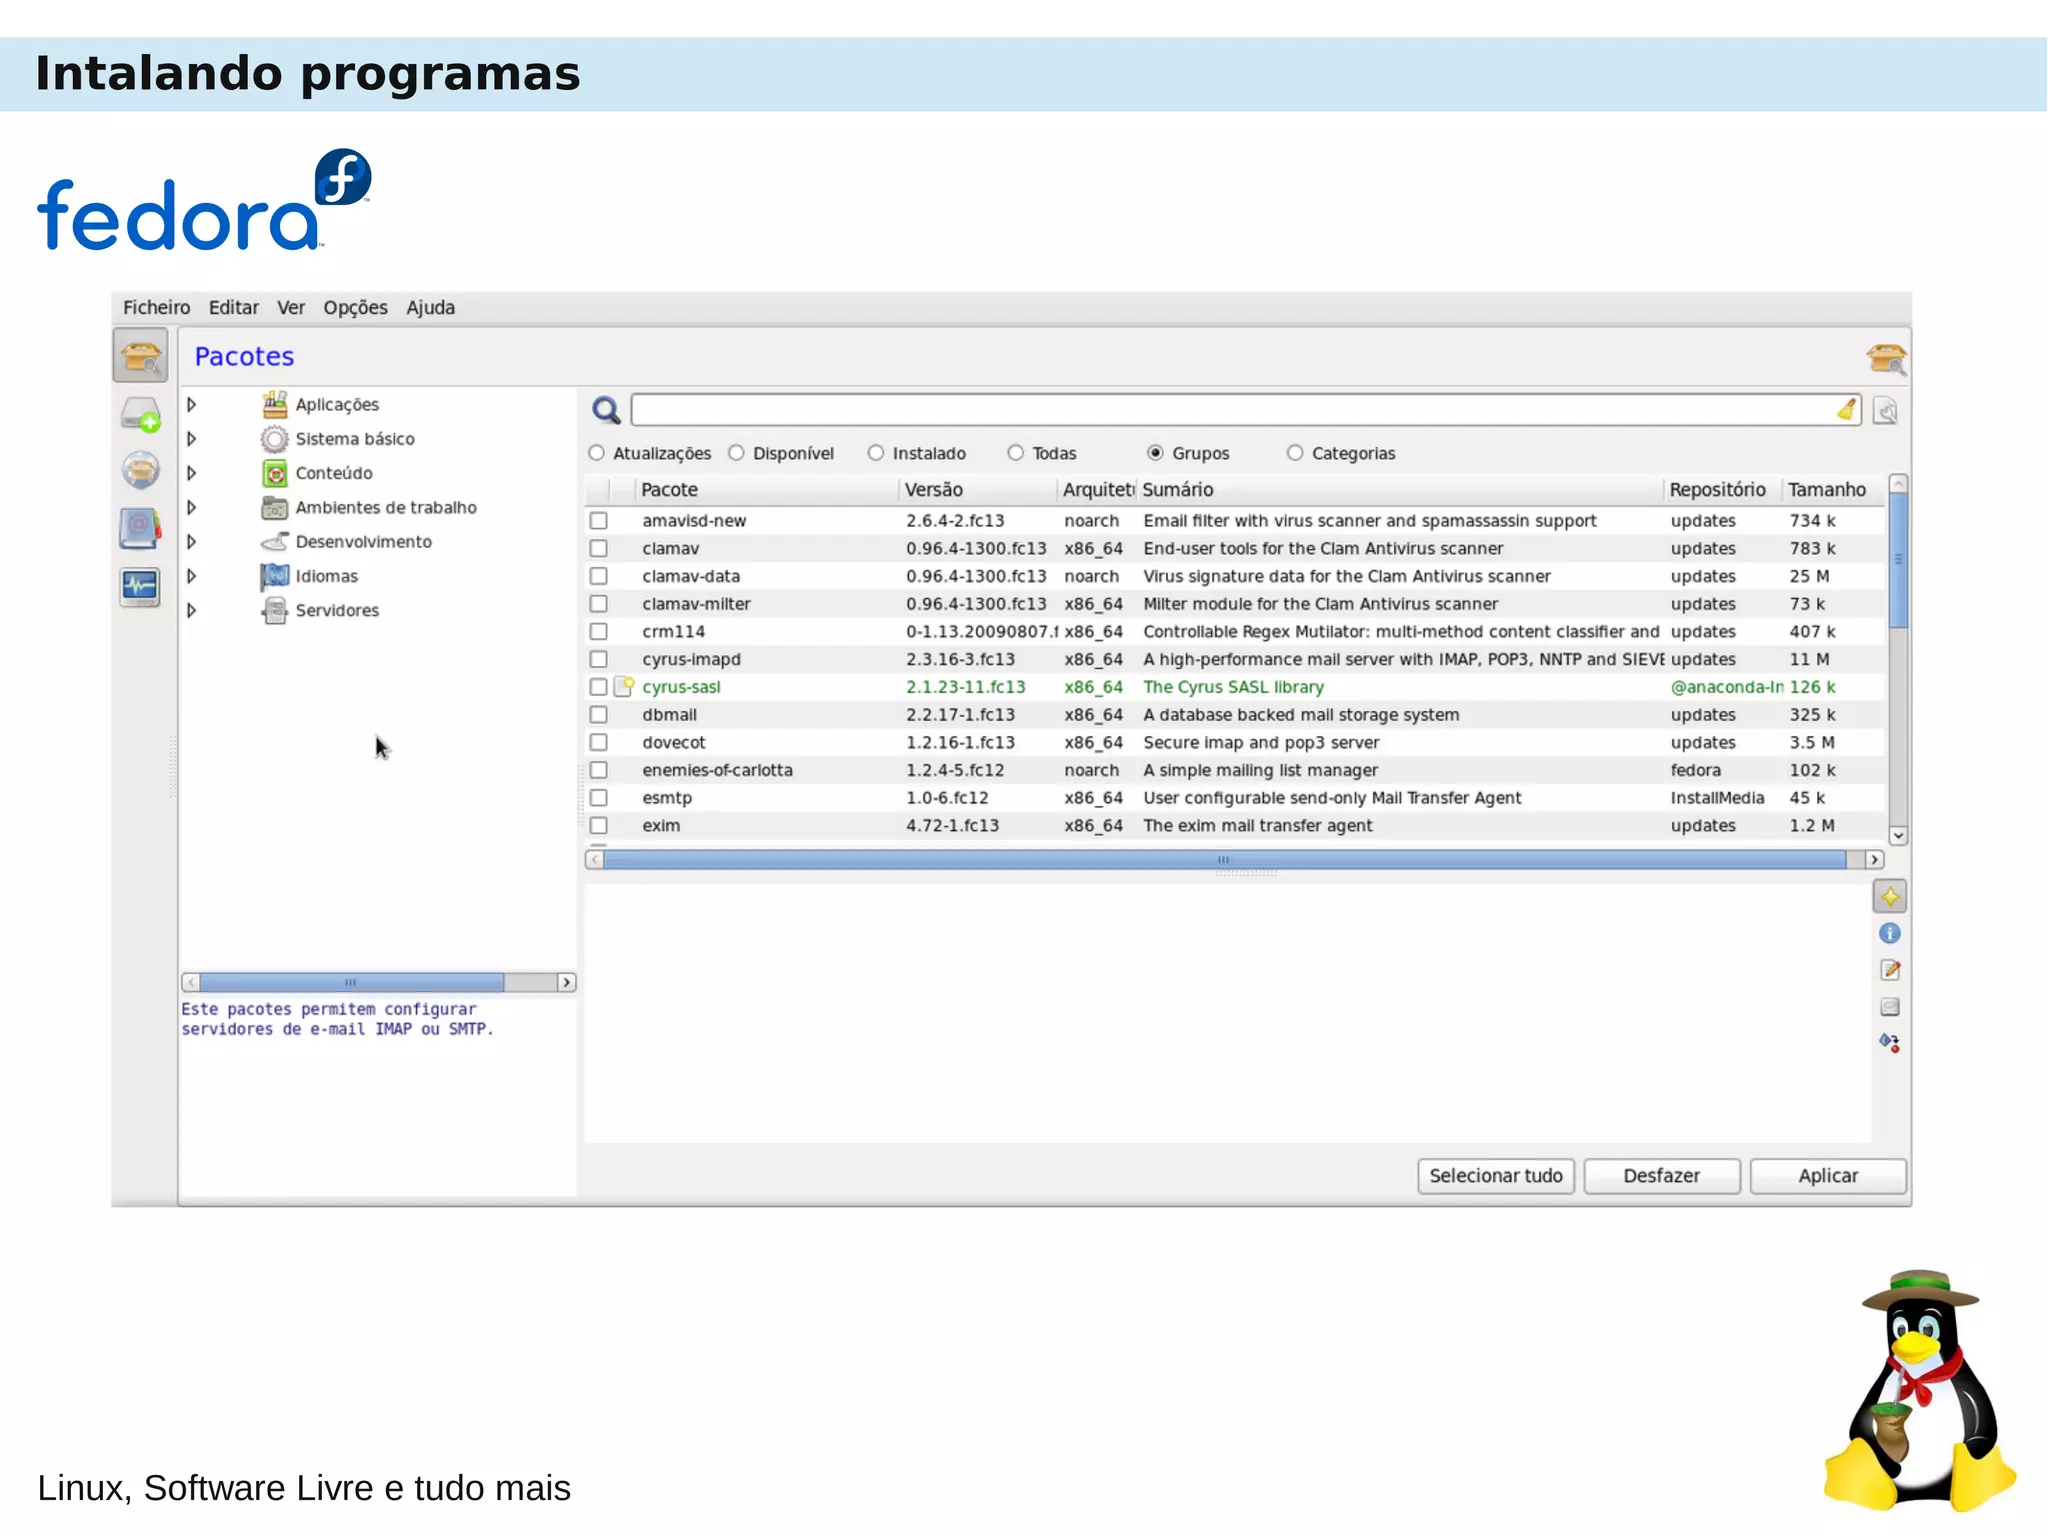
Task: Check the exim package checkbox
Action: [599, 826]
